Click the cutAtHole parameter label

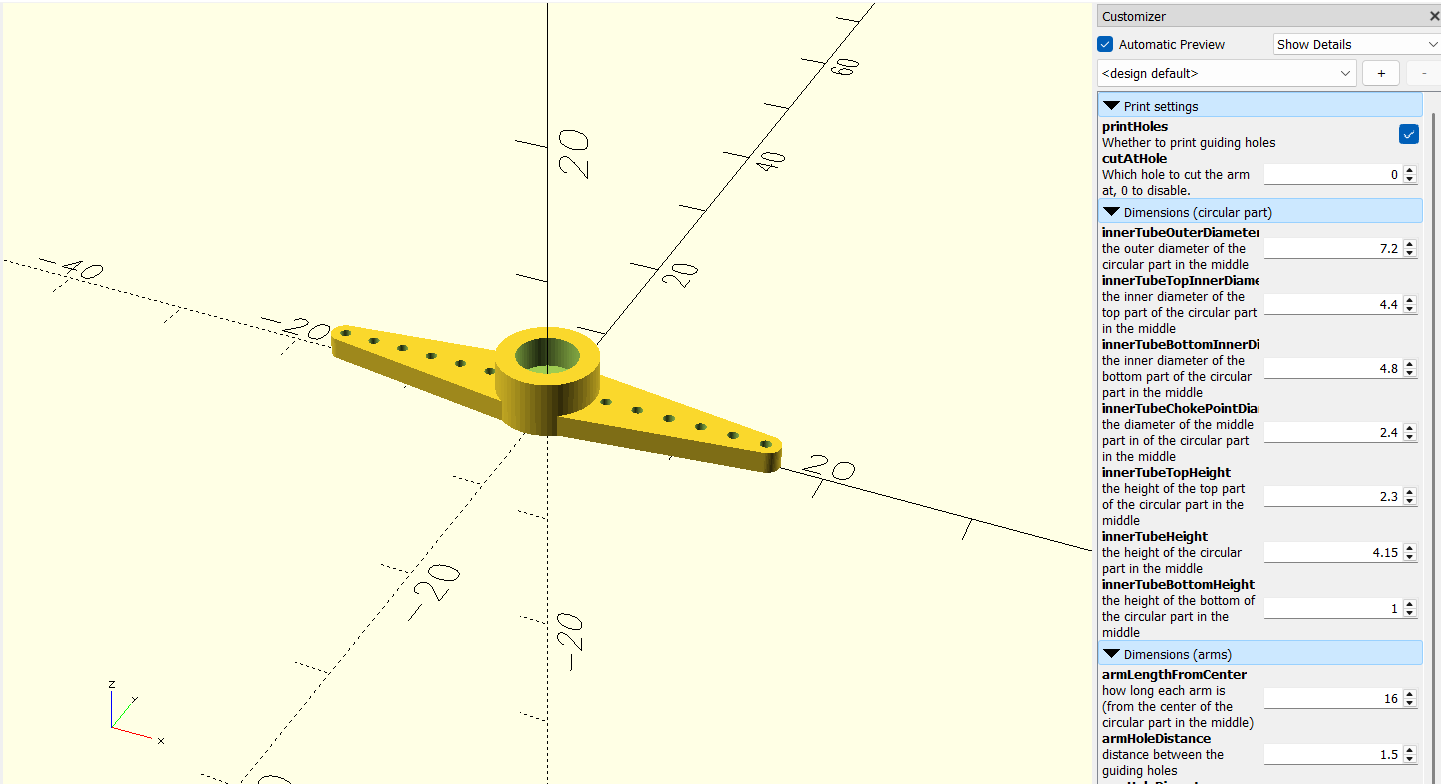(1134, 159)
